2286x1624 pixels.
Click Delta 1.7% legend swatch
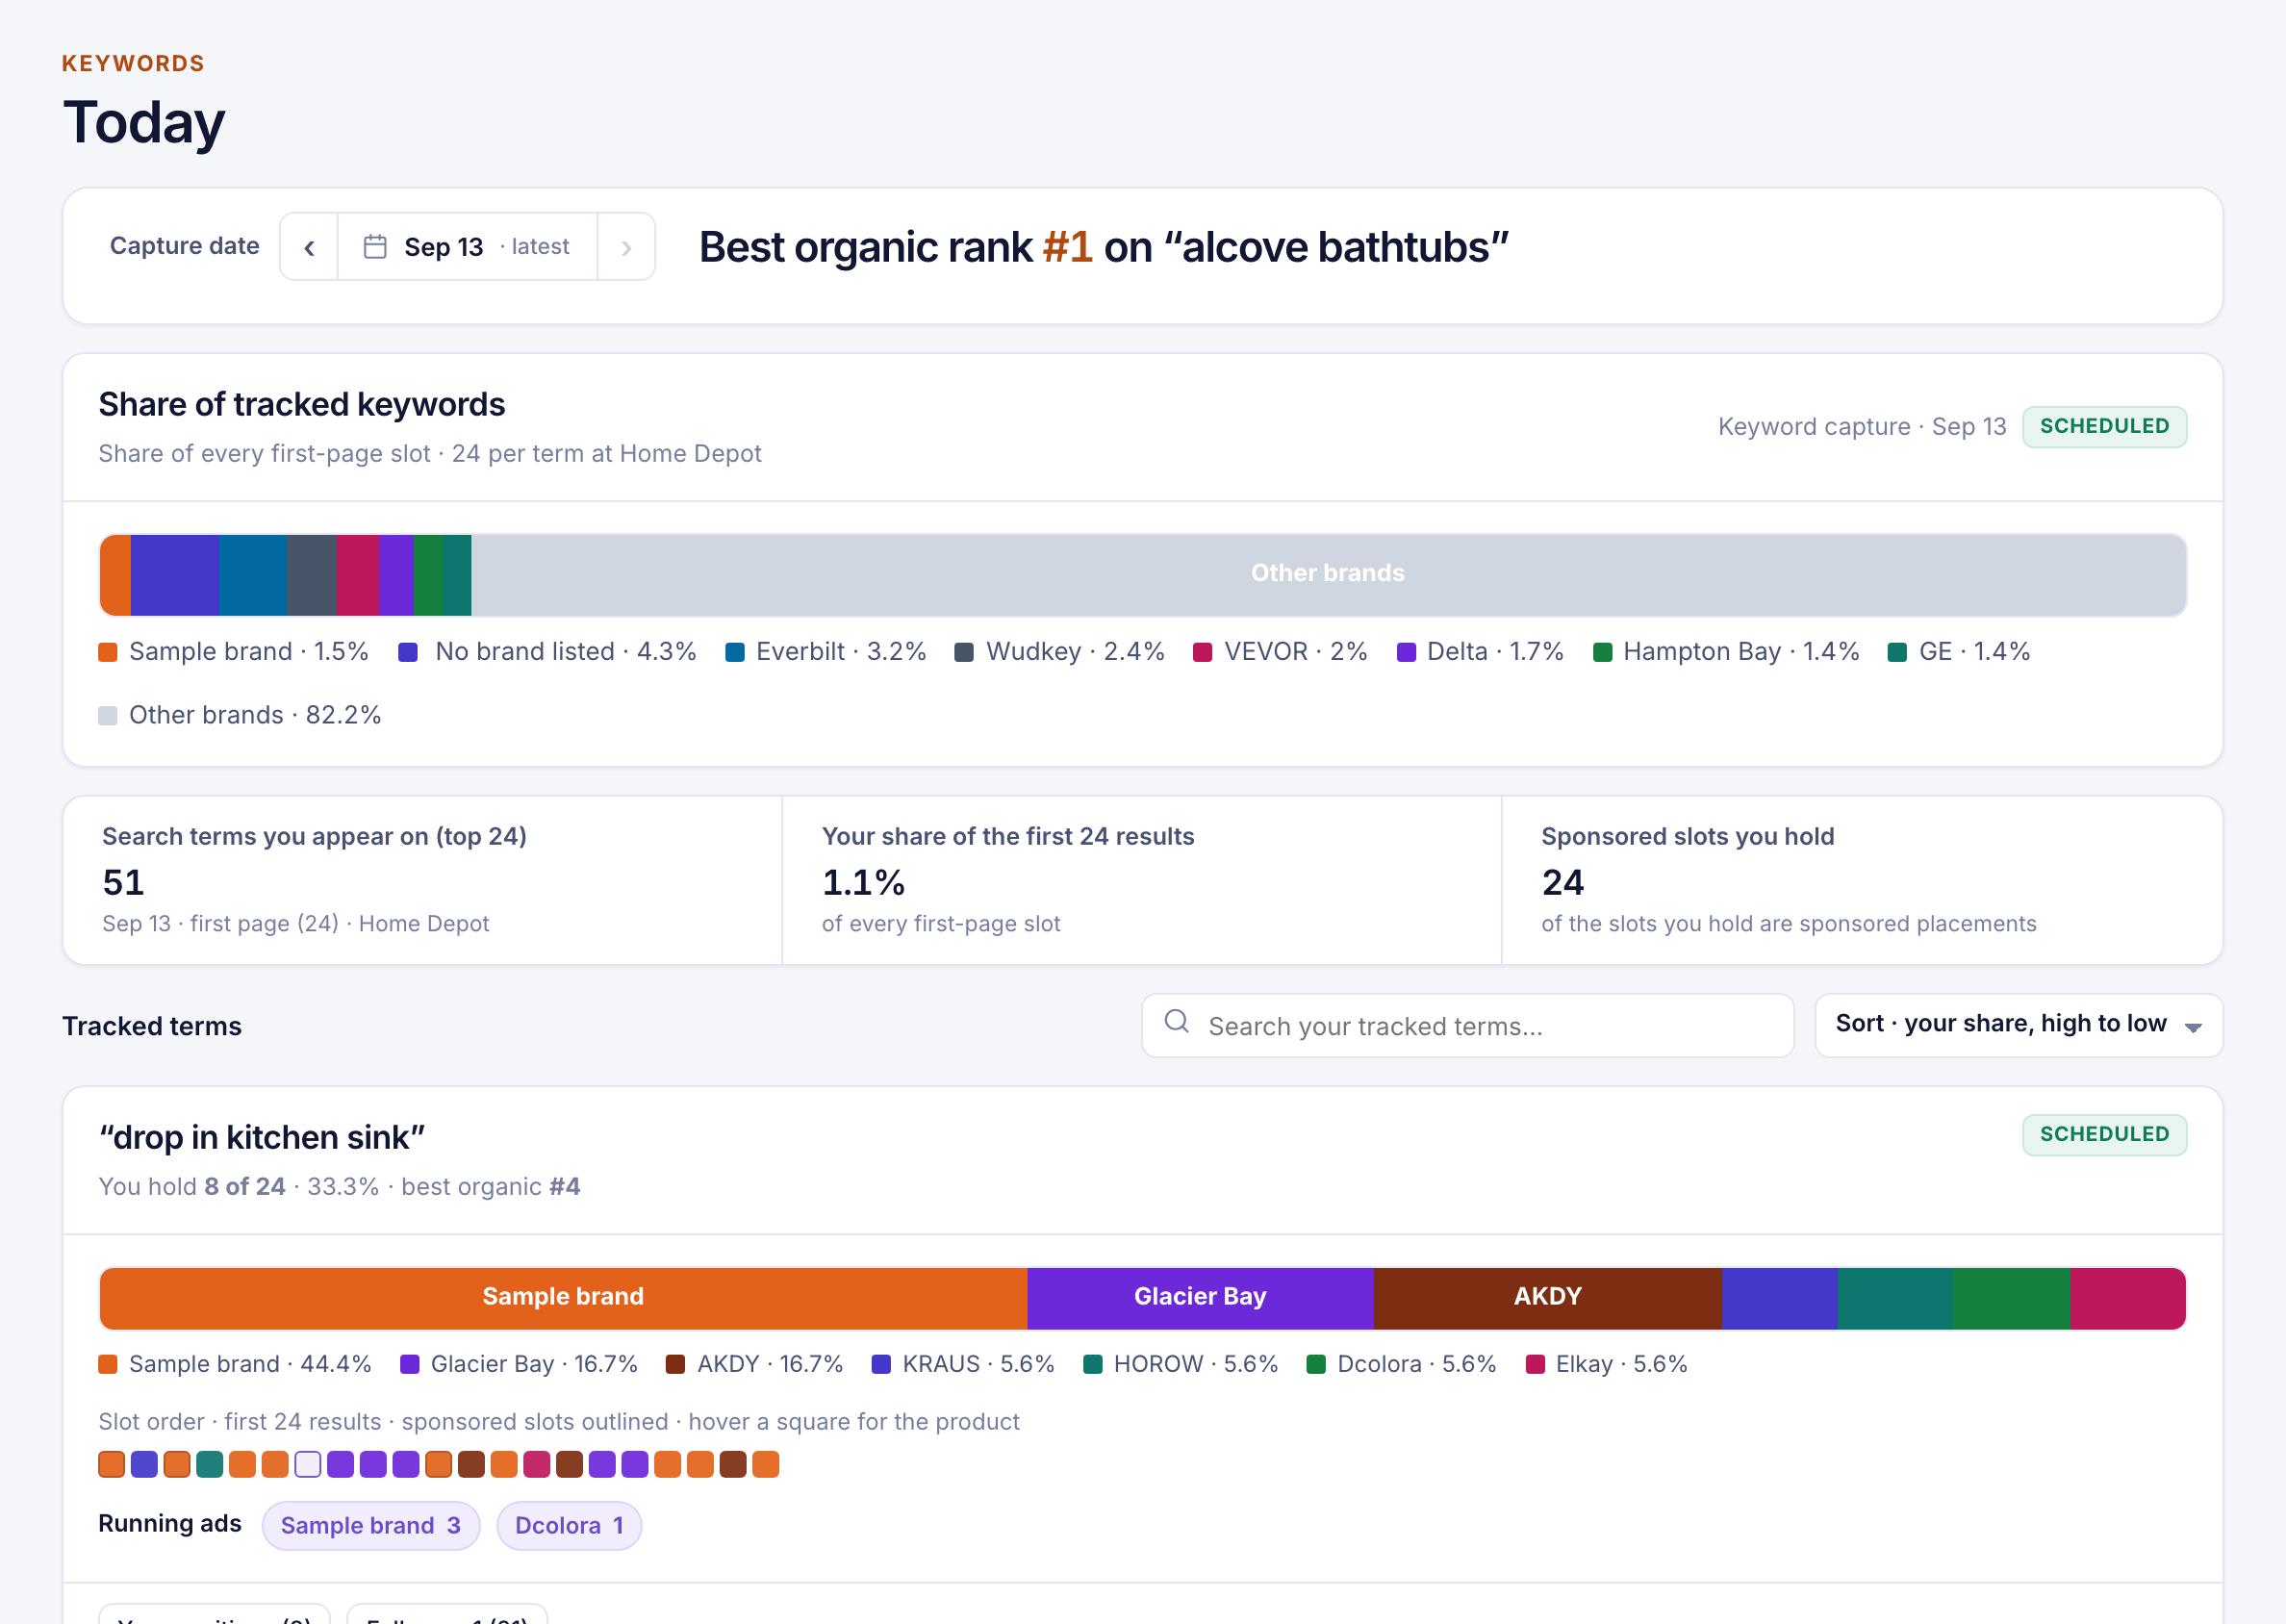click(x=1406, y=652)
